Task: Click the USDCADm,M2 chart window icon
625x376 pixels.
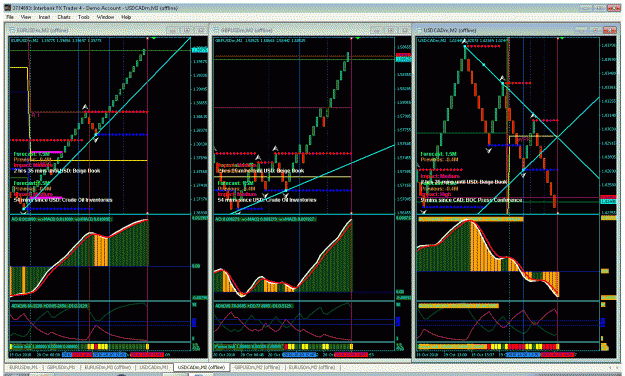Action: tap(419, 30)
